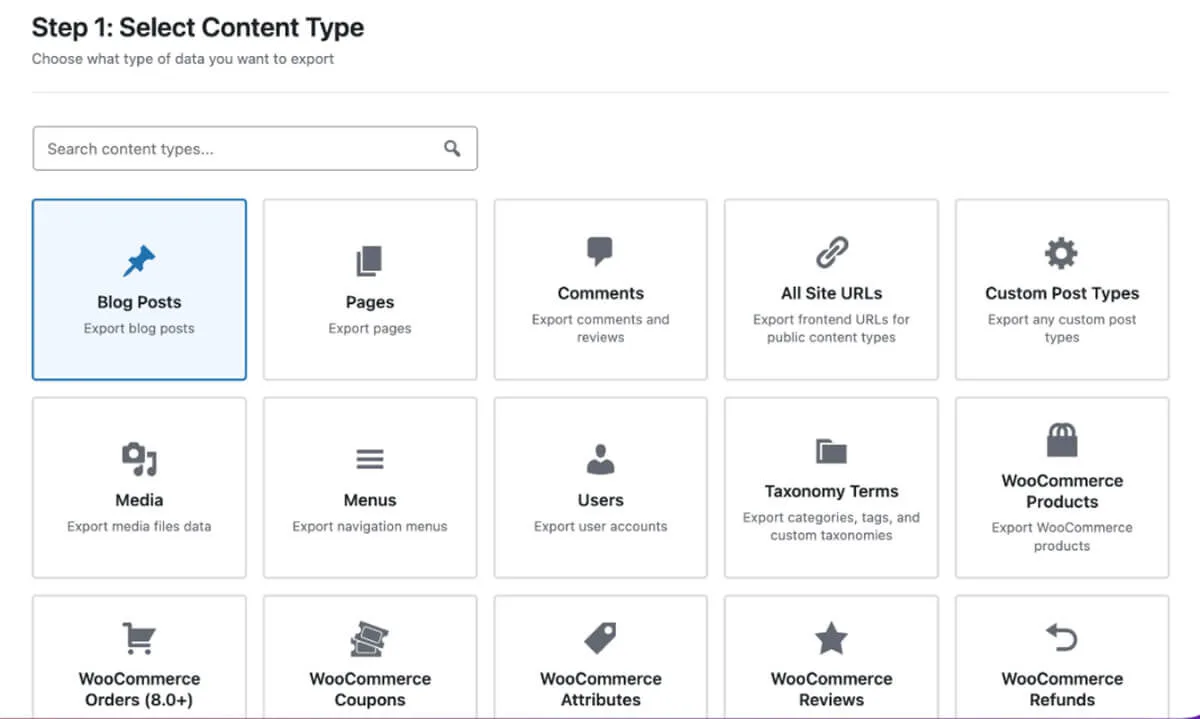
Task: Click the Menus hamburger lines icon
Action: pos(370,460)
